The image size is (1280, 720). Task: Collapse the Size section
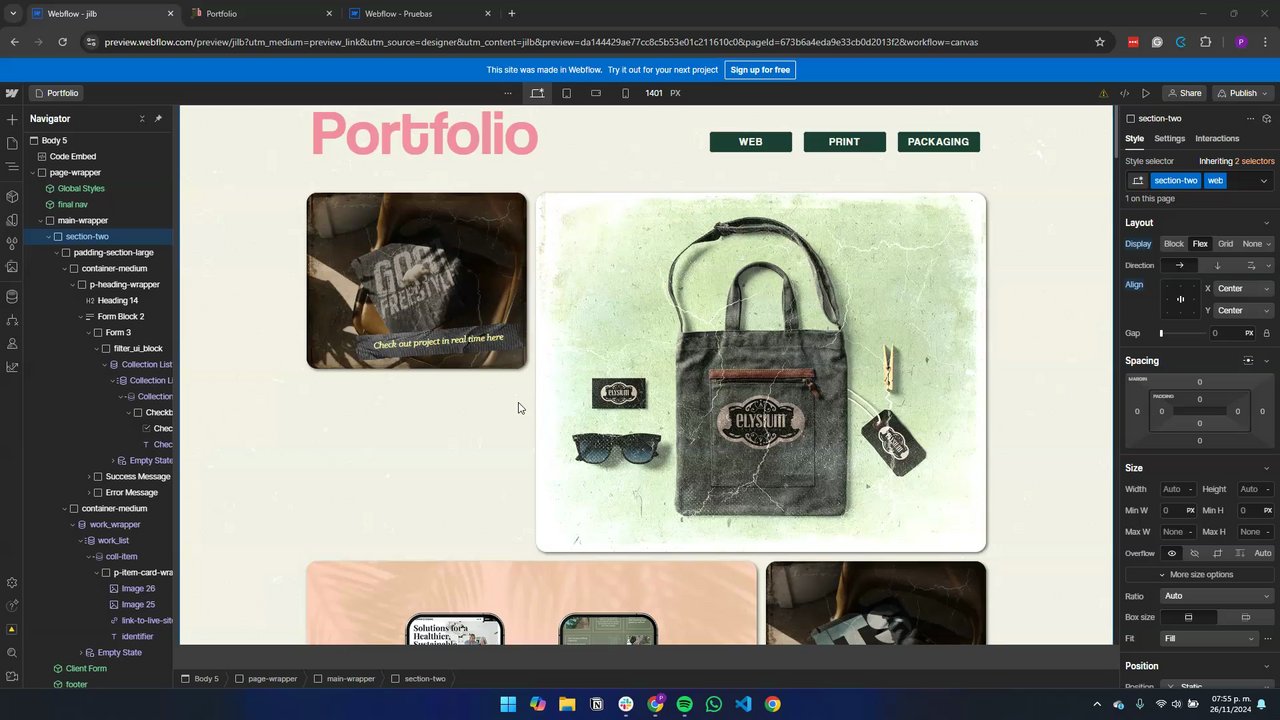point(1266,468)
